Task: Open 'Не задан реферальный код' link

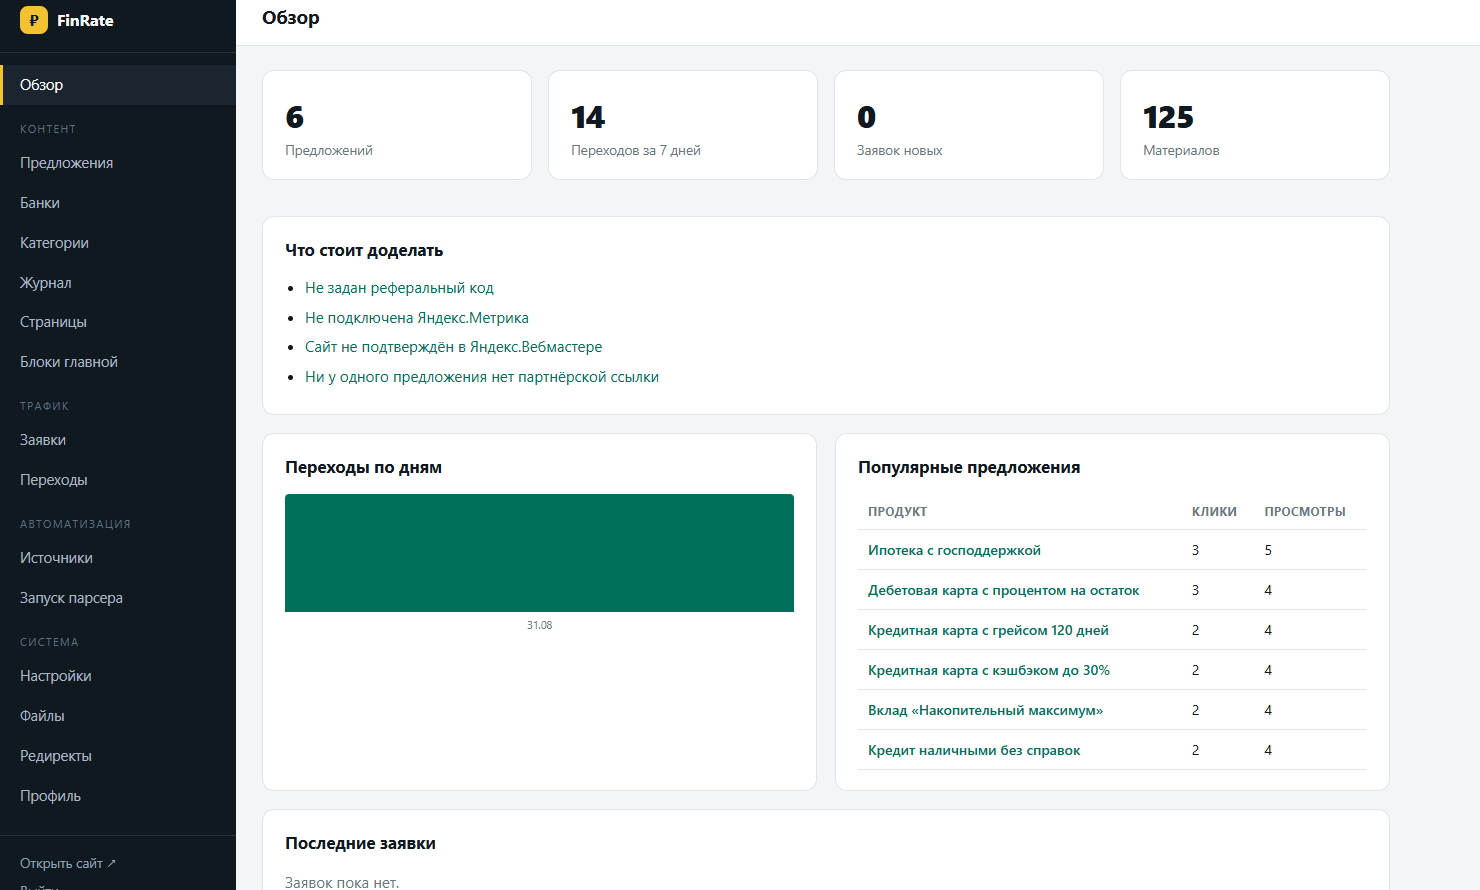Action: [399, 288]
